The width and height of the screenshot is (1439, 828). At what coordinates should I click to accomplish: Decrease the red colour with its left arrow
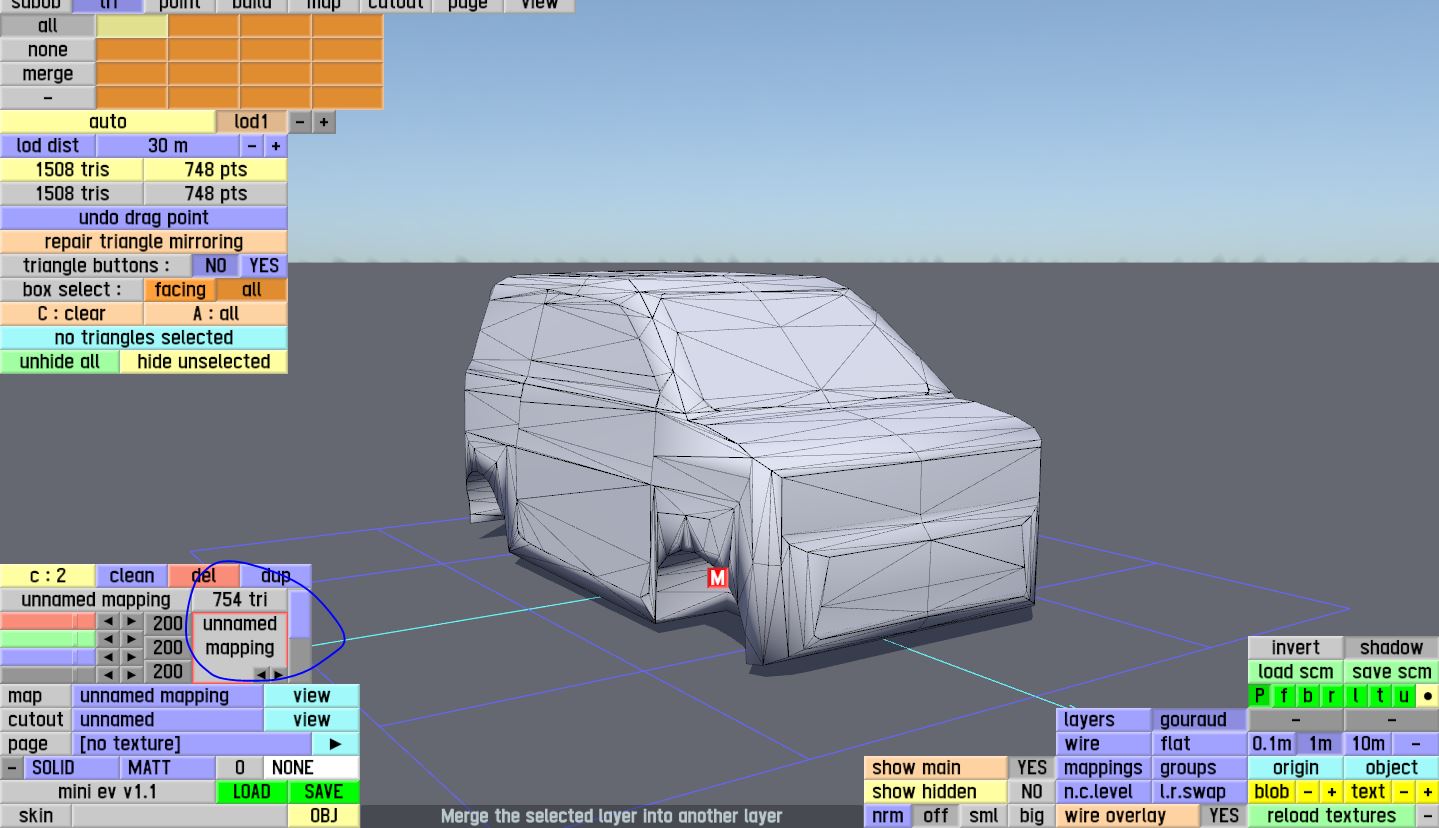click(108, 622)
